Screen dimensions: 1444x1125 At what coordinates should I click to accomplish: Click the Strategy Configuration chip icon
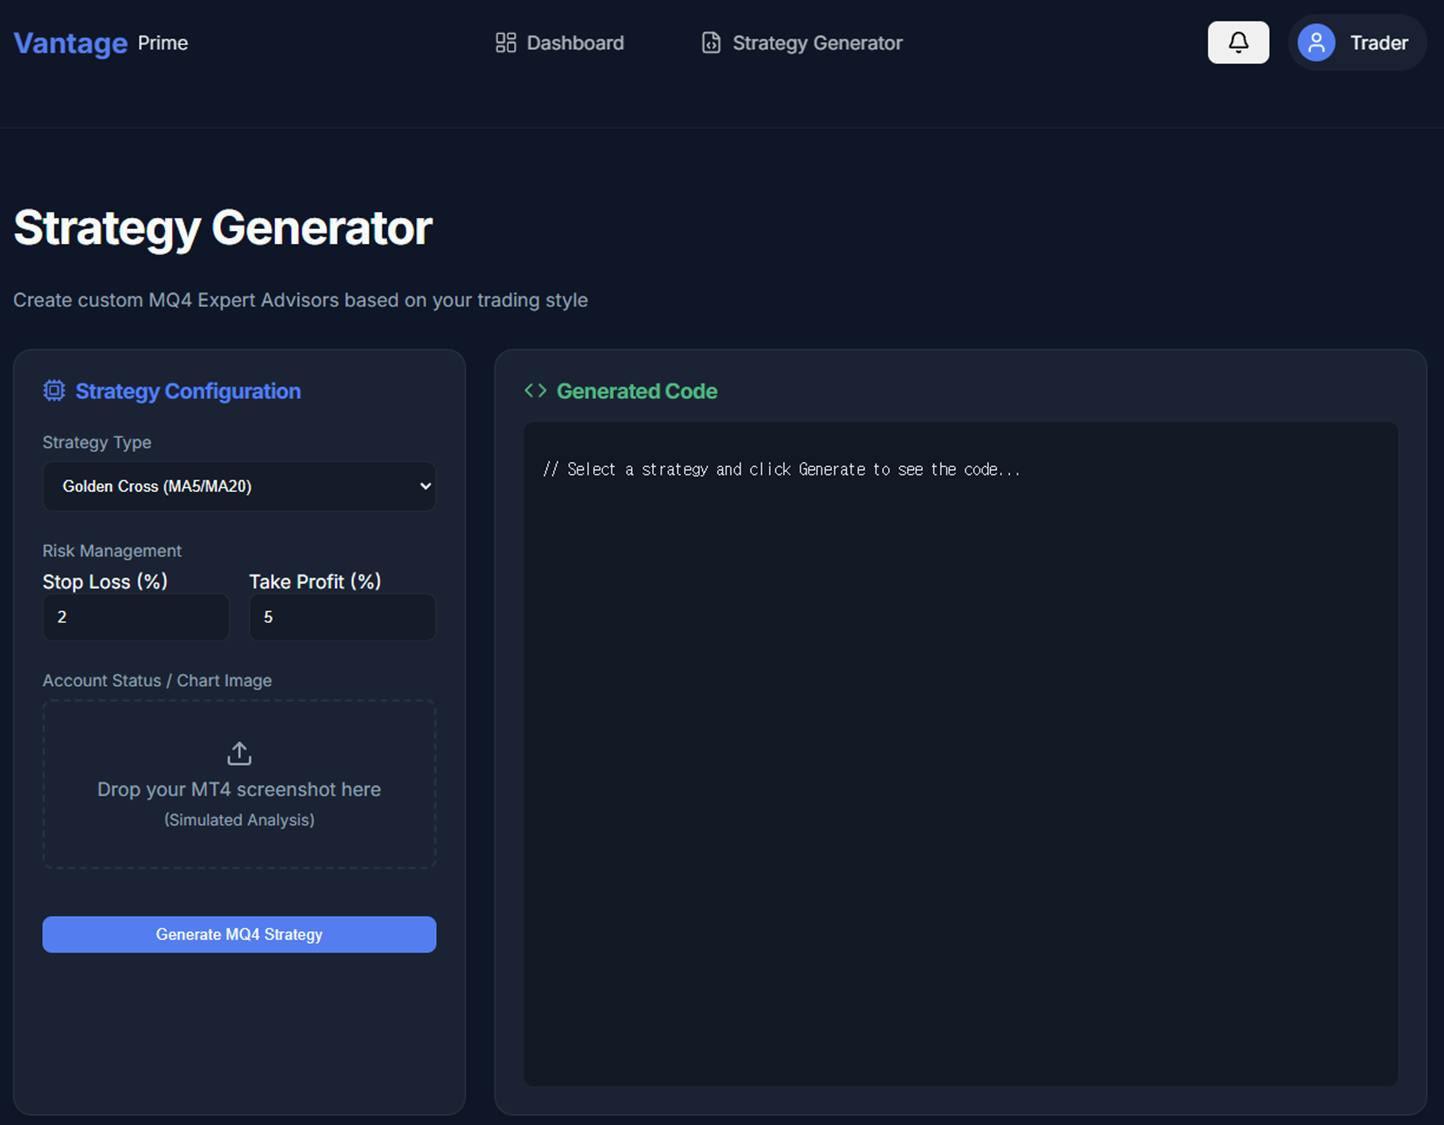point(54,391)
